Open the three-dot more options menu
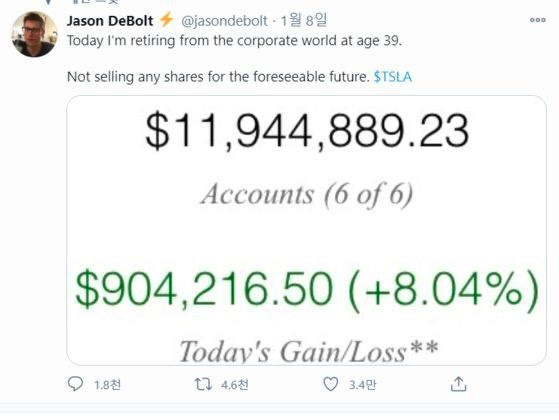 (538, 20)
